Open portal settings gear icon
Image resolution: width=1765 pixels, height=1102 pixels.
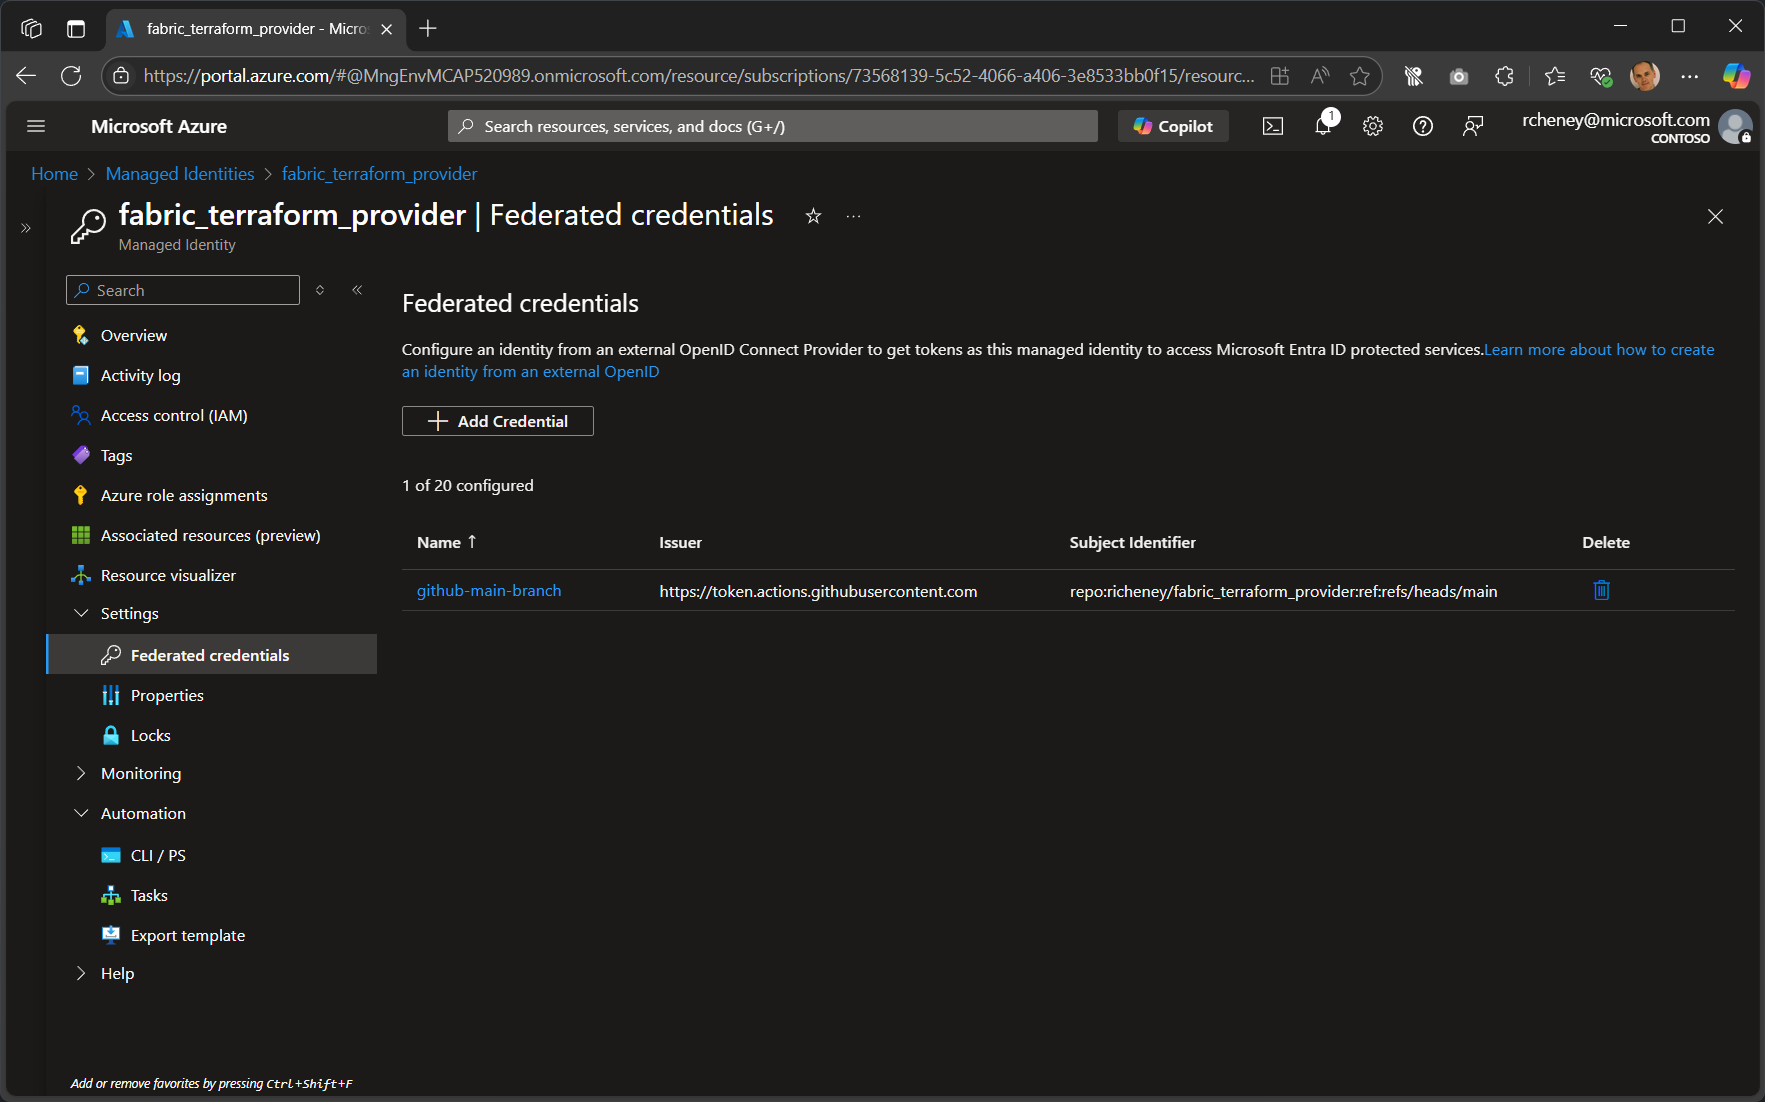(x=1373, y=126)
